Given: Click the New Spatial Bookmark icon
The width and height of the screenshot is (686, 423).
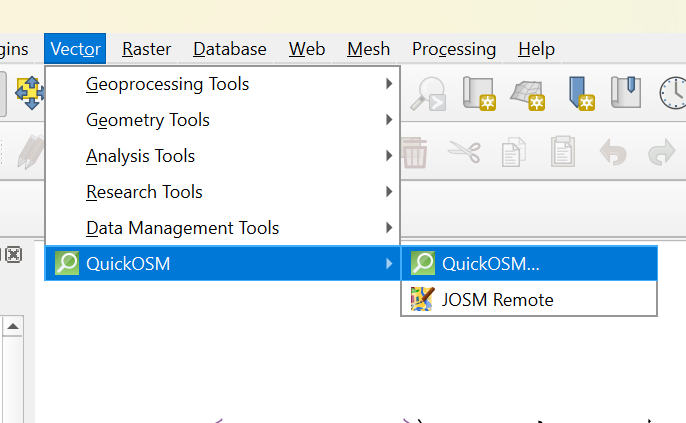Looking at the screenshot, I should [581, 93].
